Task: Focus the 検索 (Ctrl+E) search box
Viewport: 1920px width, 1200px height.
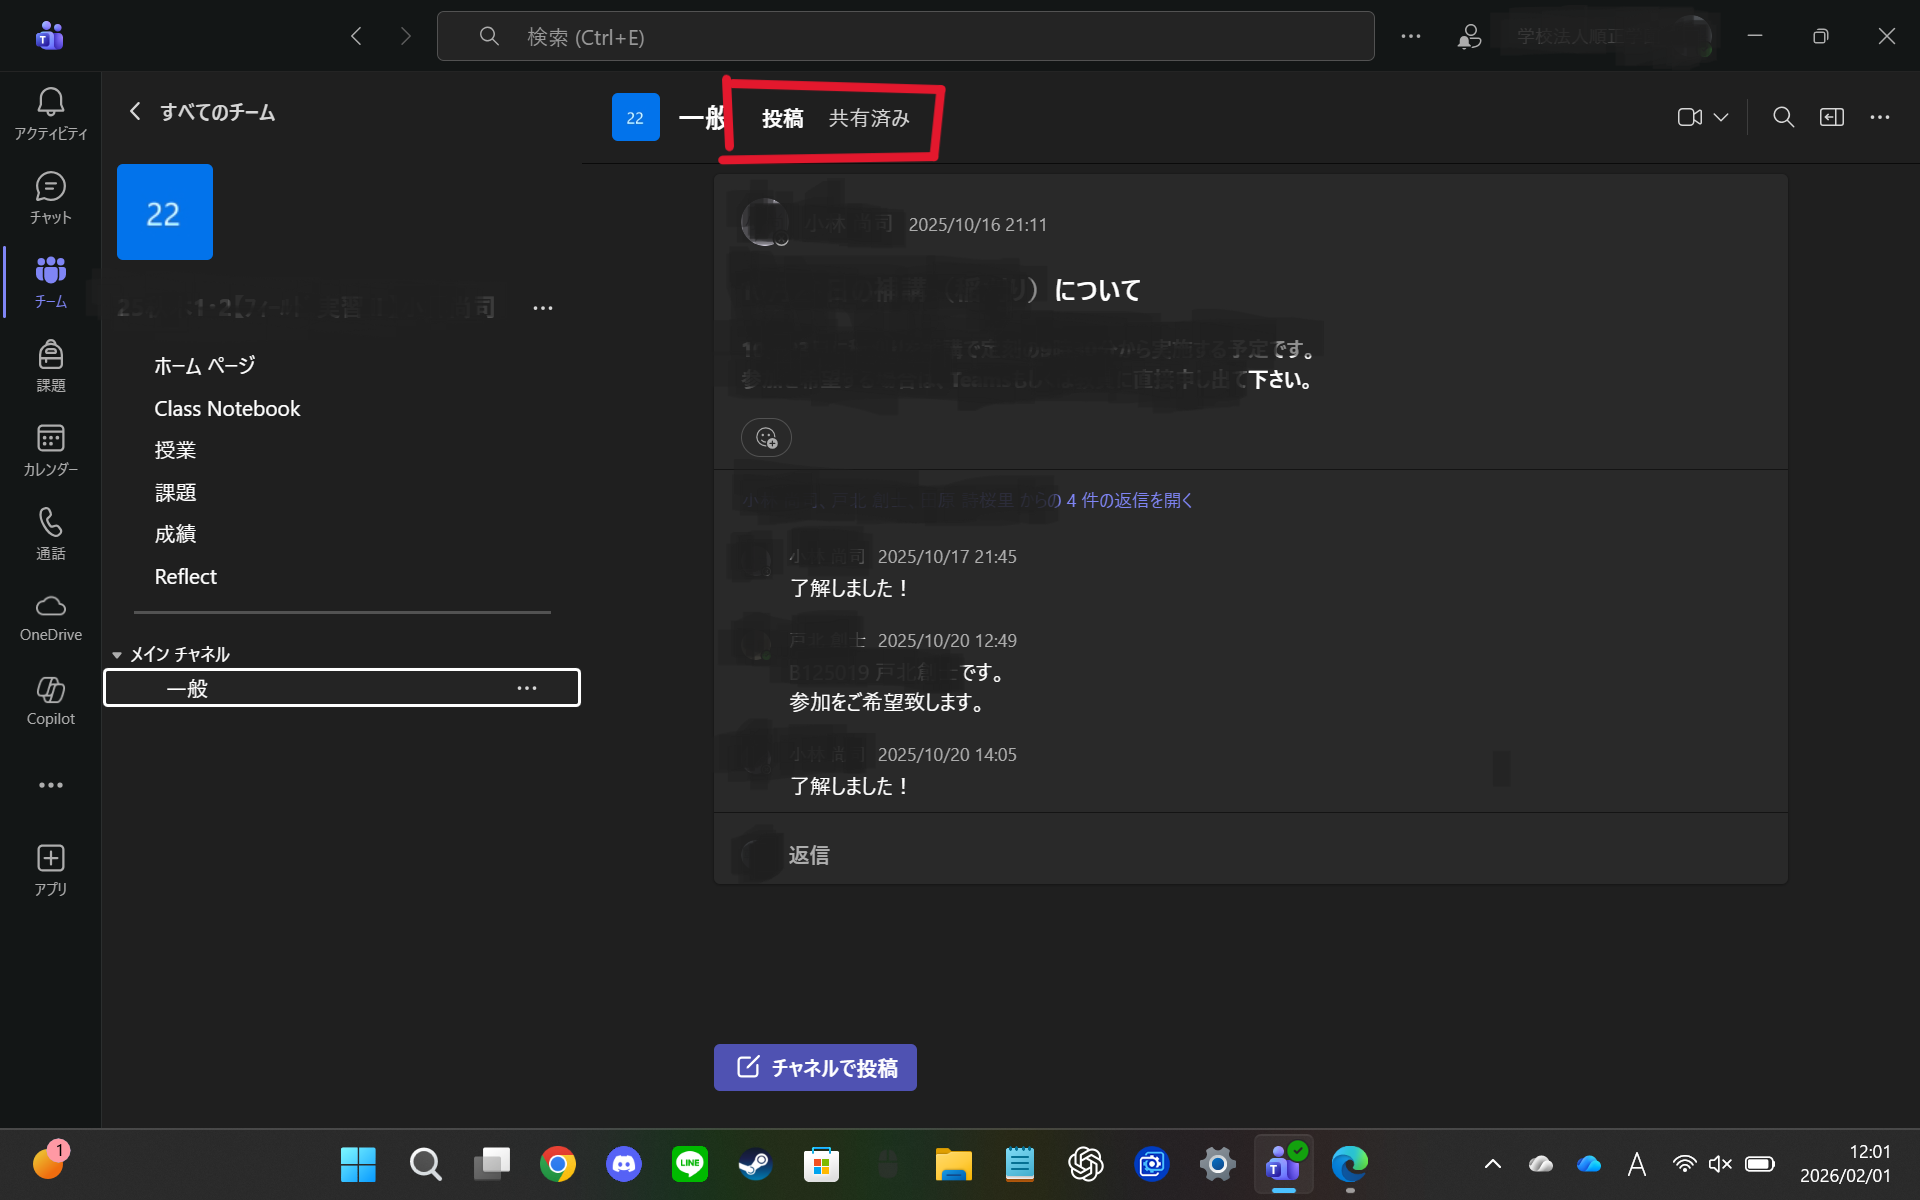Action: pyautogui.click(x=905, y=36)
